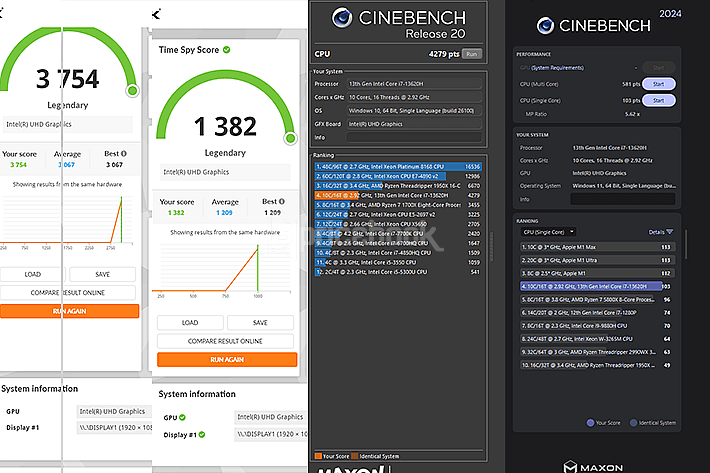
Task: Select R20 ranking row Intel Xeon CPU E7-4890 v2
Action: (398, 176)
